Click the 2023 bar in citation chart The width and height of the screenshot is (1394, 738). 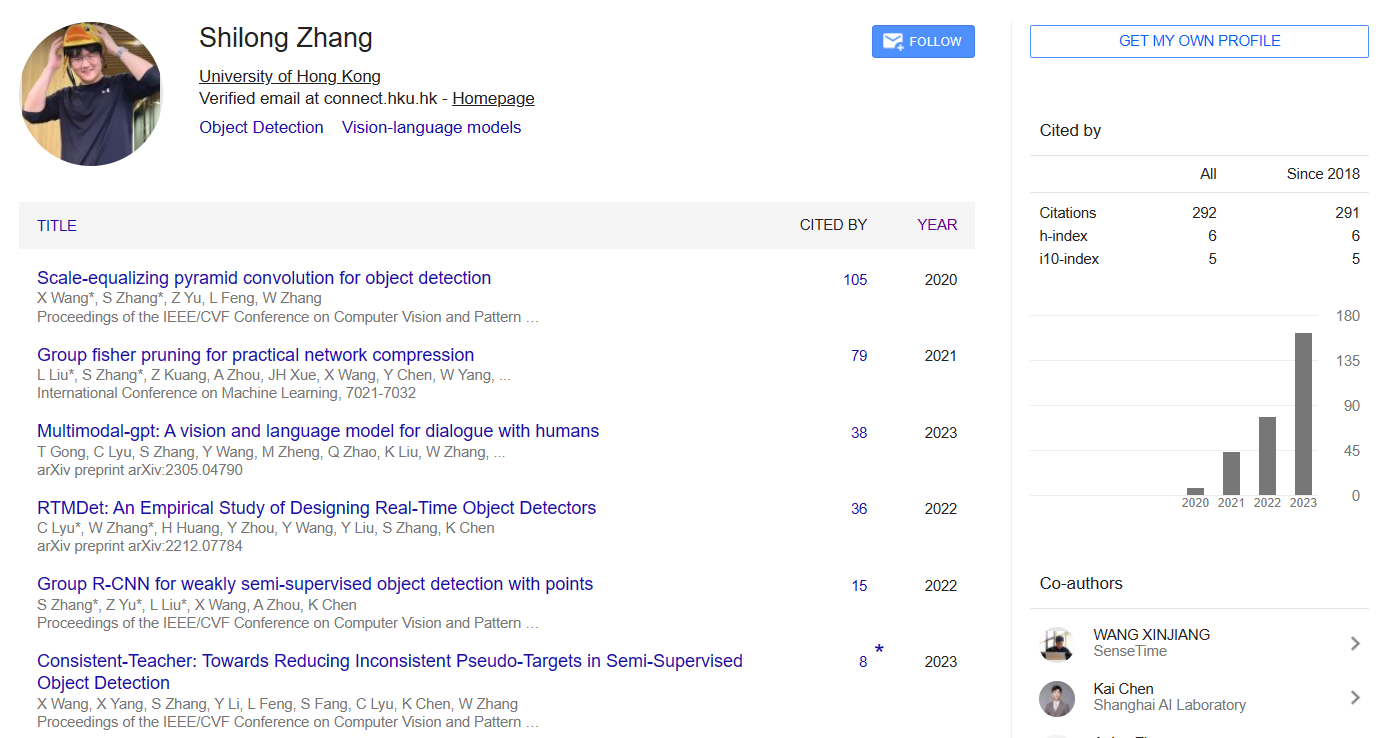tap(1303, 414)
